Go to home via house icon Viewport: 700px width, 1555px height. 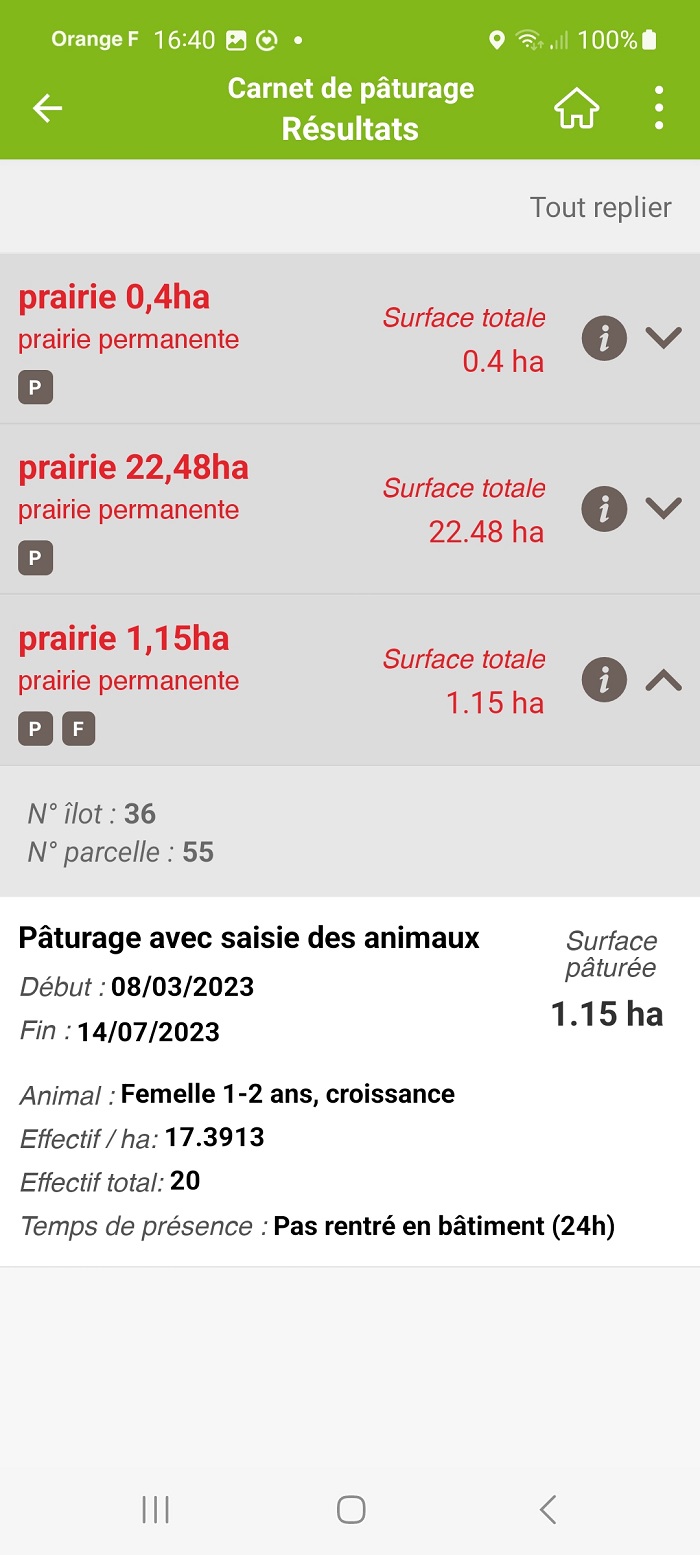pyautogui.click(x=577, y=109)
